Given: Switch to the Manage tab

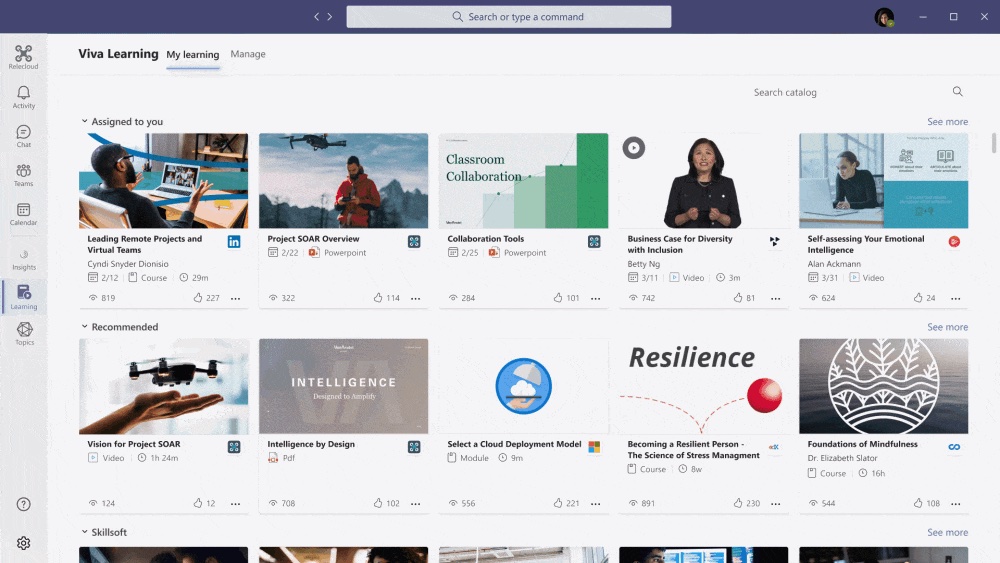Looking at the screenshot, I should pos(248,54).
